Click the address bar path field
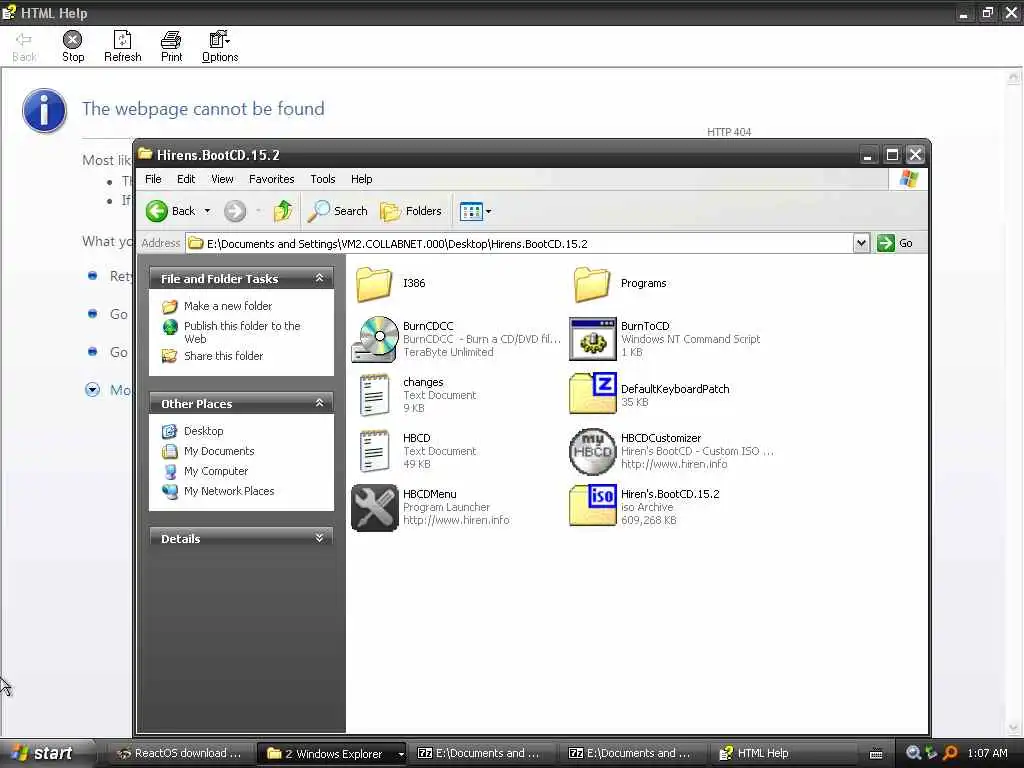Screen dimensions: 1024x768 519,244
